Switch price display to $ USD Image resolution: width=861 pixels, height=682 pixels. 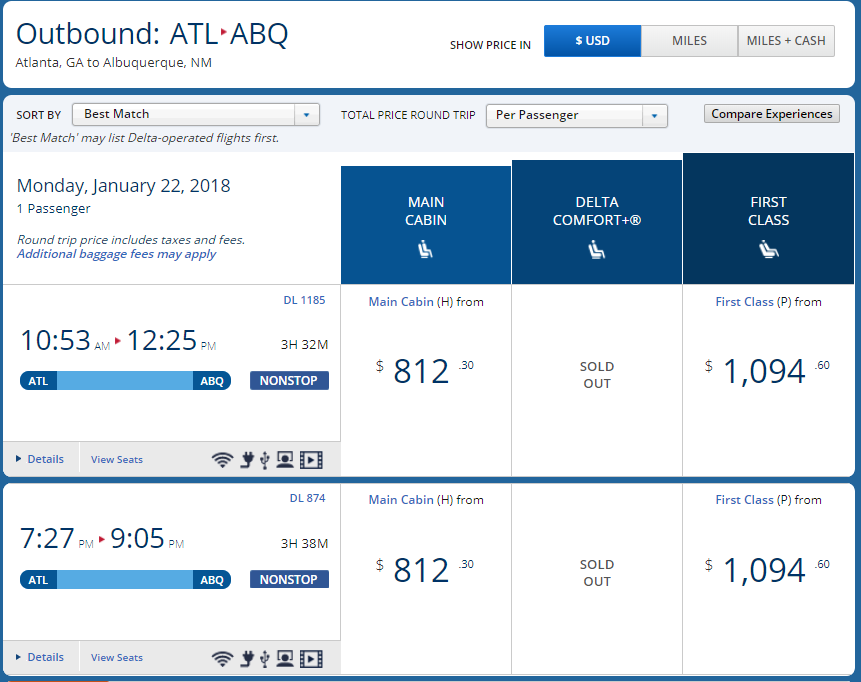pos(592,41)
